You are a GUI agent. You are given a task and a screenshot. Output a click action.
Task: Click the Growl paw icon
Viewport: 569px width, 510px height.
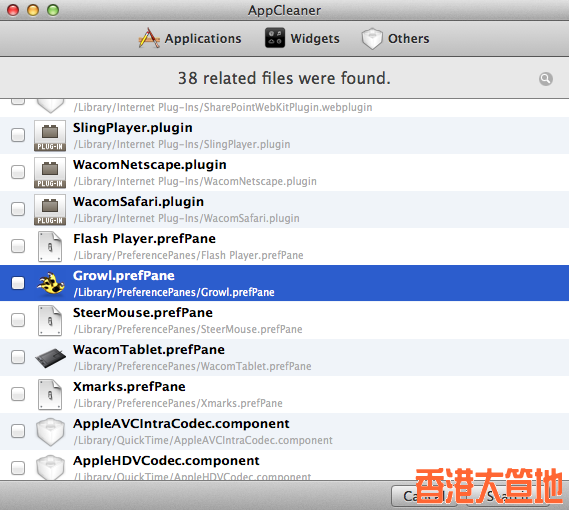(51, 283)
